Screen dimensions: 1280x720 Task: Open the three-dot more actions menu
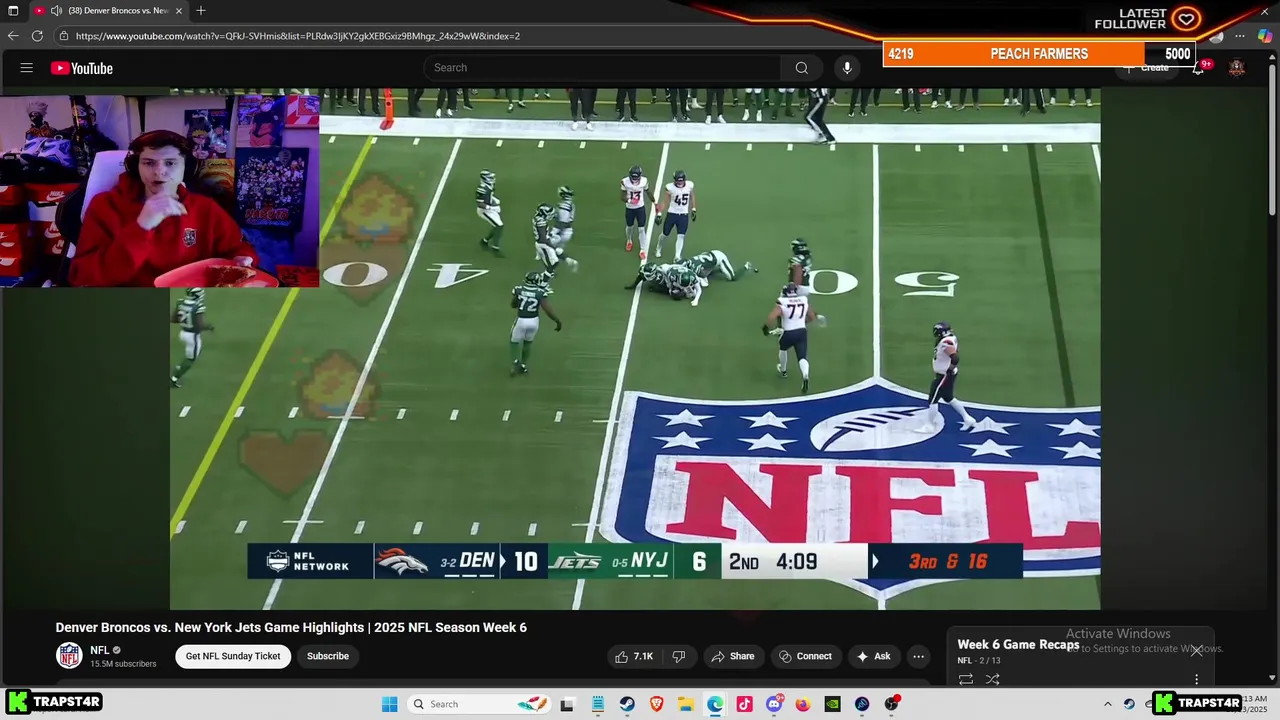pos(918,656)
